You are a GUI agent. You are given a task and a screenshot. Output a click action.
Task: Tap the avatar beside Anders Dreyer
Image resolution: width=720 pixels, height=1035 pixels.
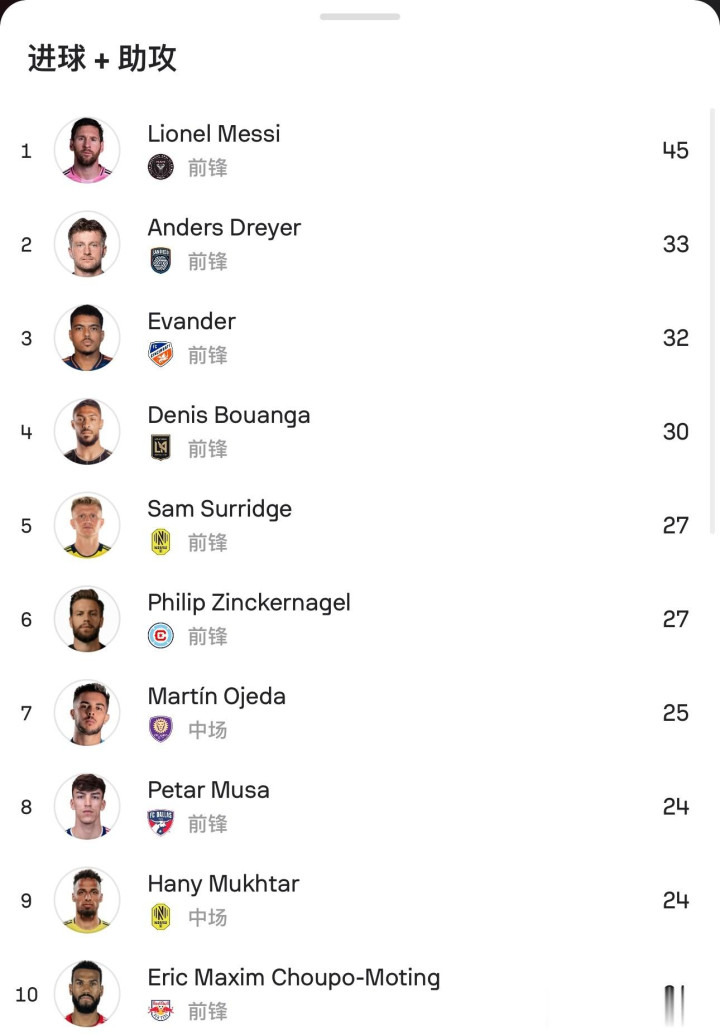pyautogui.click(x=87, y=244)
